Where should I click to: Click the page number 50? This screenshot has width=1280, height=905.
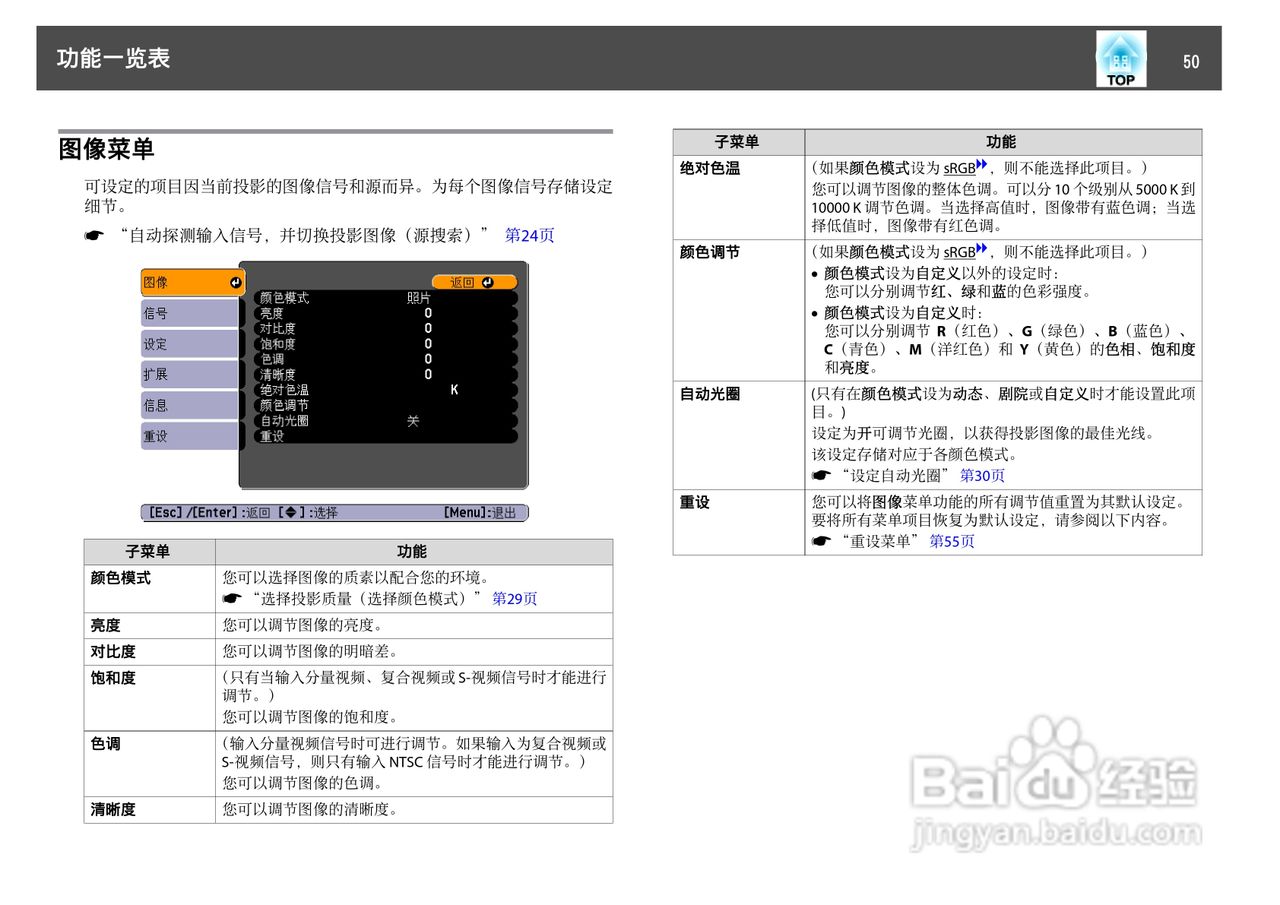click(1191, 62)
